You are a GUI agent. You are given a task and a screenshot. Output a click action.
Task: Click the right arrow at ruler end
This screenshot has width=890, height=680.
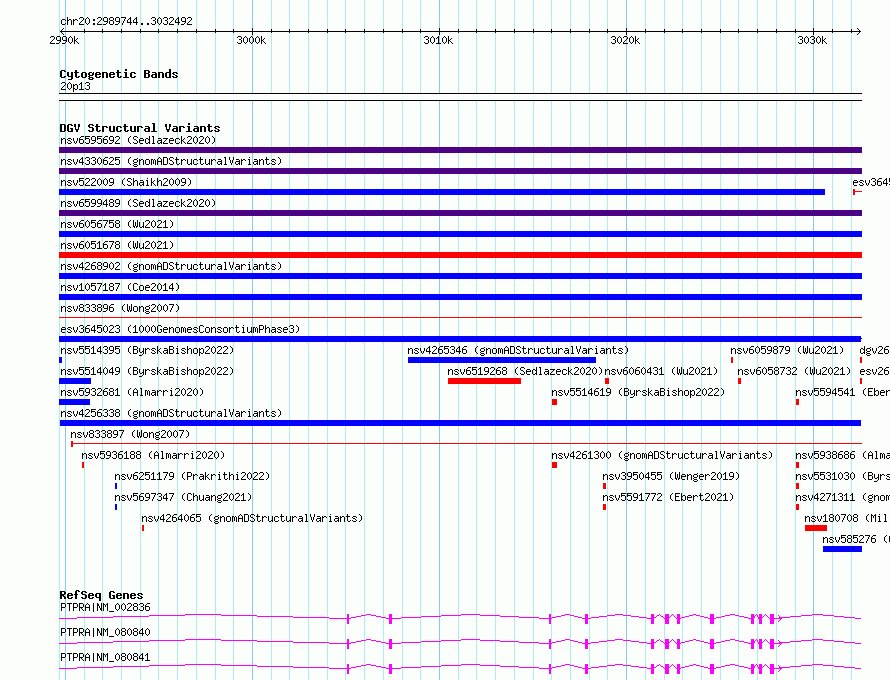click(x=858, y=31)
